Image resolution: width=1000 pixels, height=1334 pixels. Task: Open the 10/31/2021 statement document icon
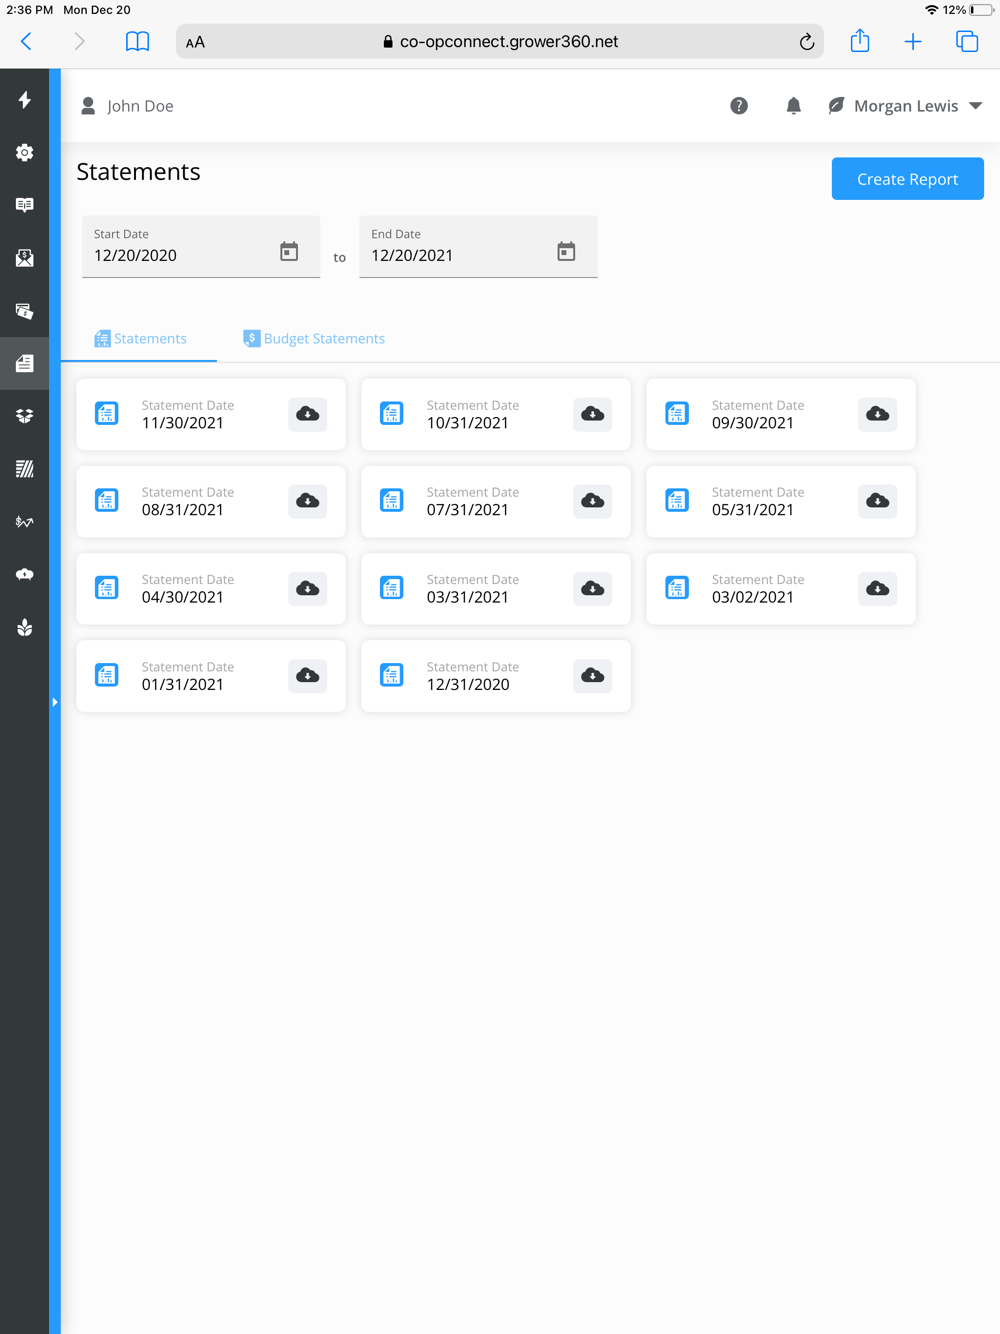coord(392,414)
